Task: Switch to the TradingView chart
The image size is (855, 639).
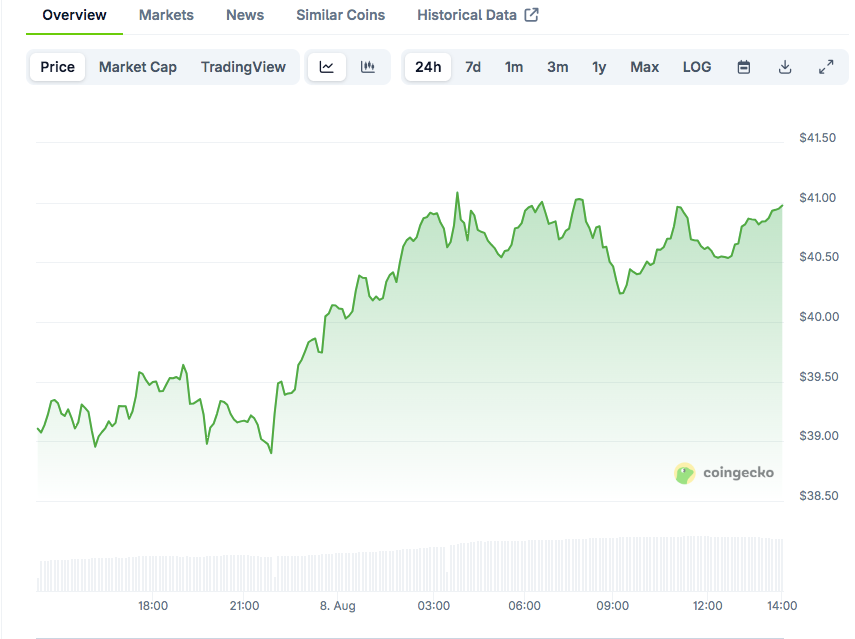Action: [x=243, y=67]
